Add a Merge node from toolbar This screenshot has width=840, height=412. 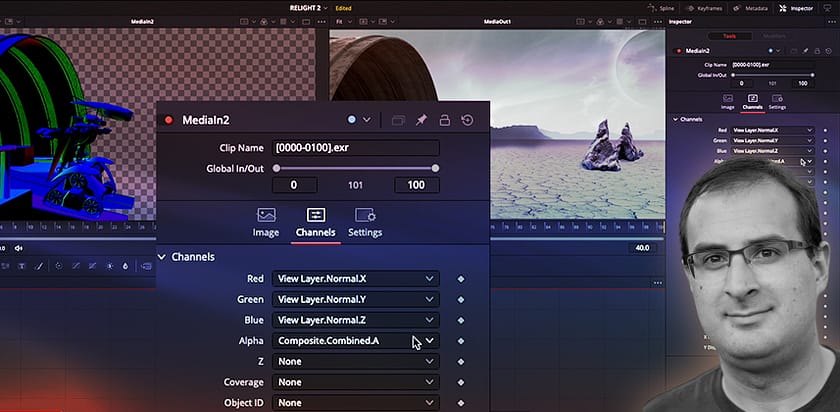[146, 266]
